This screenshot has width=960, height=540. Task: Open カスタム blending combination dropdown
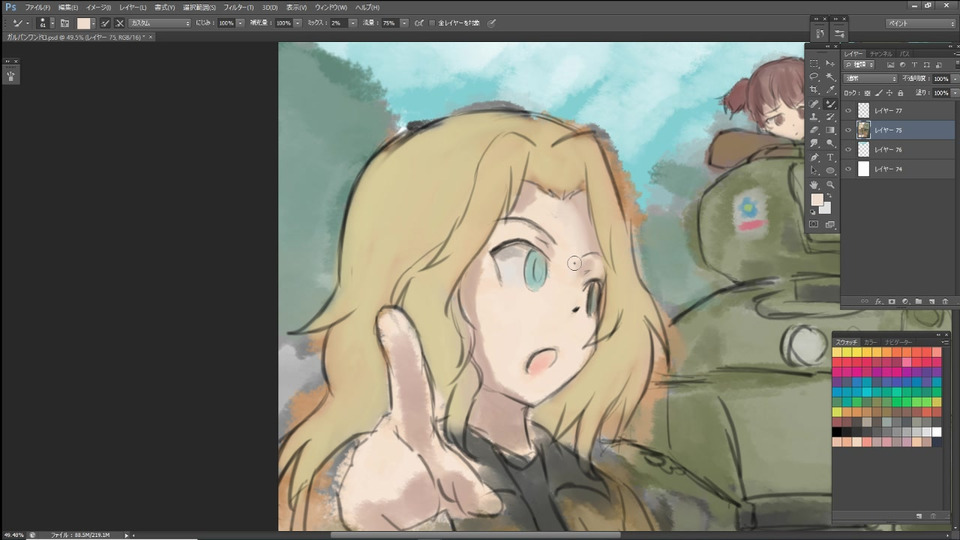click(x=160, y=23)
